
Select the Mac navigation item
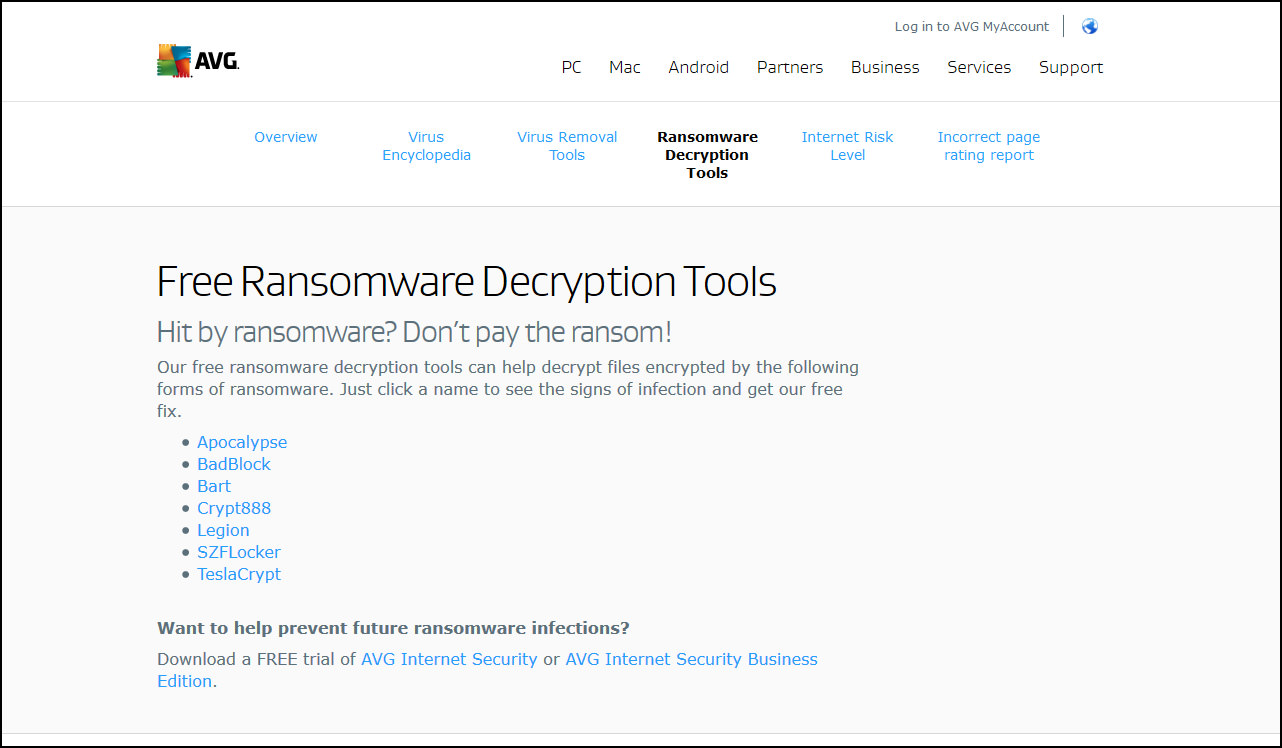point(624,67)
